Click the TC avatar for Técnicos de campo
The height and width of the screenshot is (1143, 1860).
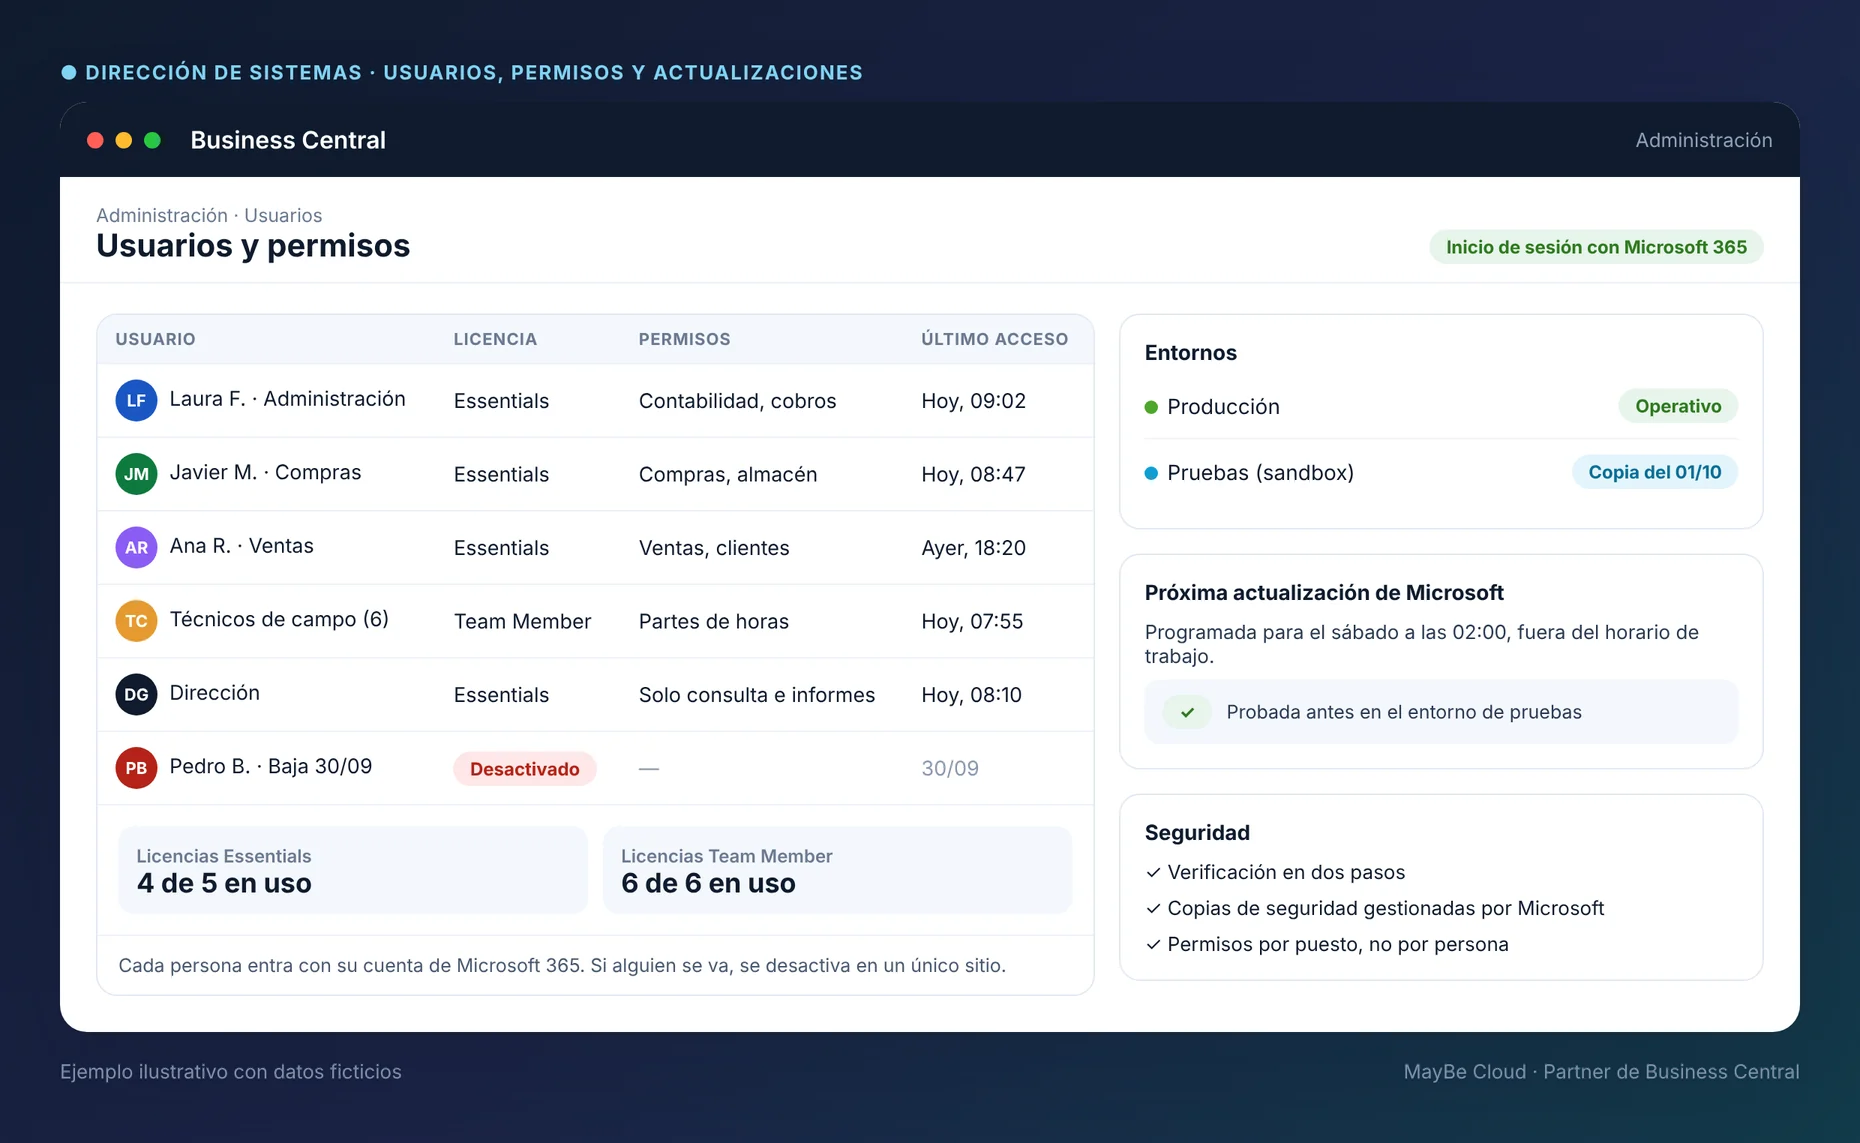tap(136, 621)
